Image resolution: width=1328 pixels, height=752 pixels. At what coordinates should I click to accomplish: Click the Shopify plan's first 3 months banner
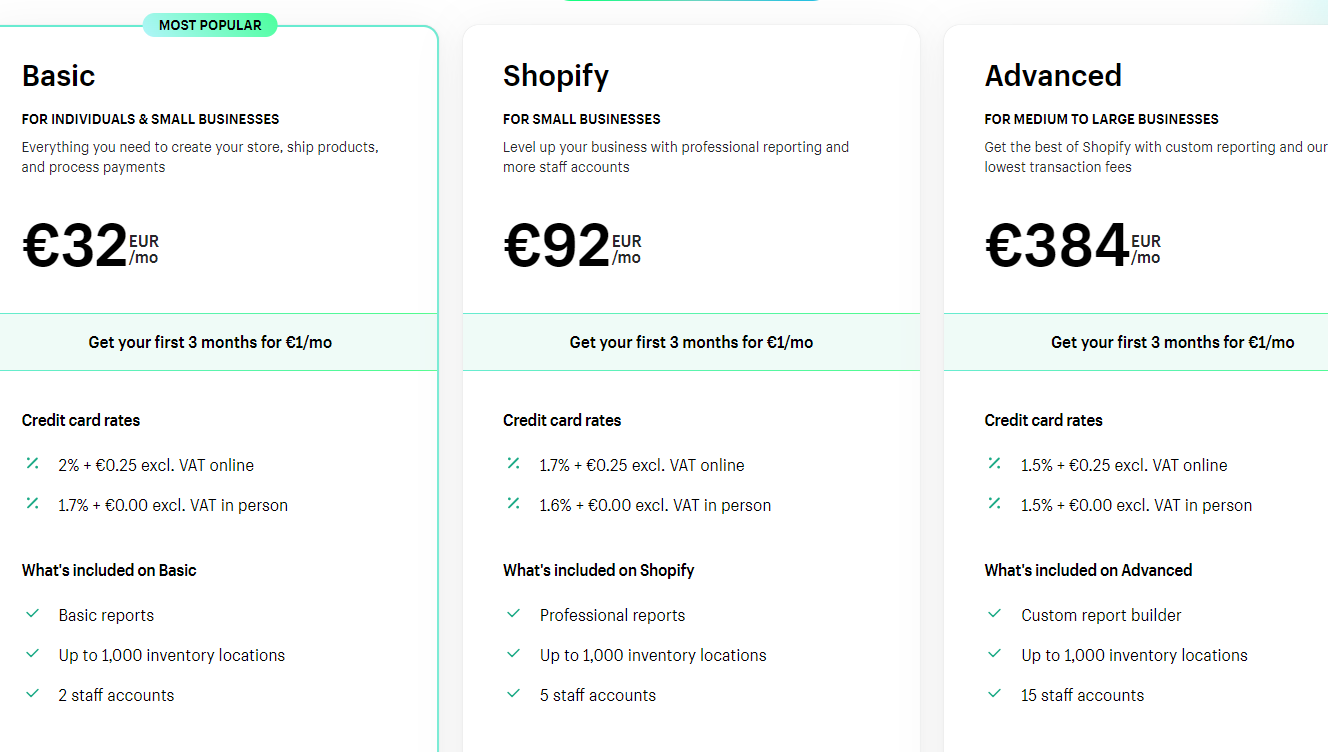(x=691, y=342)
